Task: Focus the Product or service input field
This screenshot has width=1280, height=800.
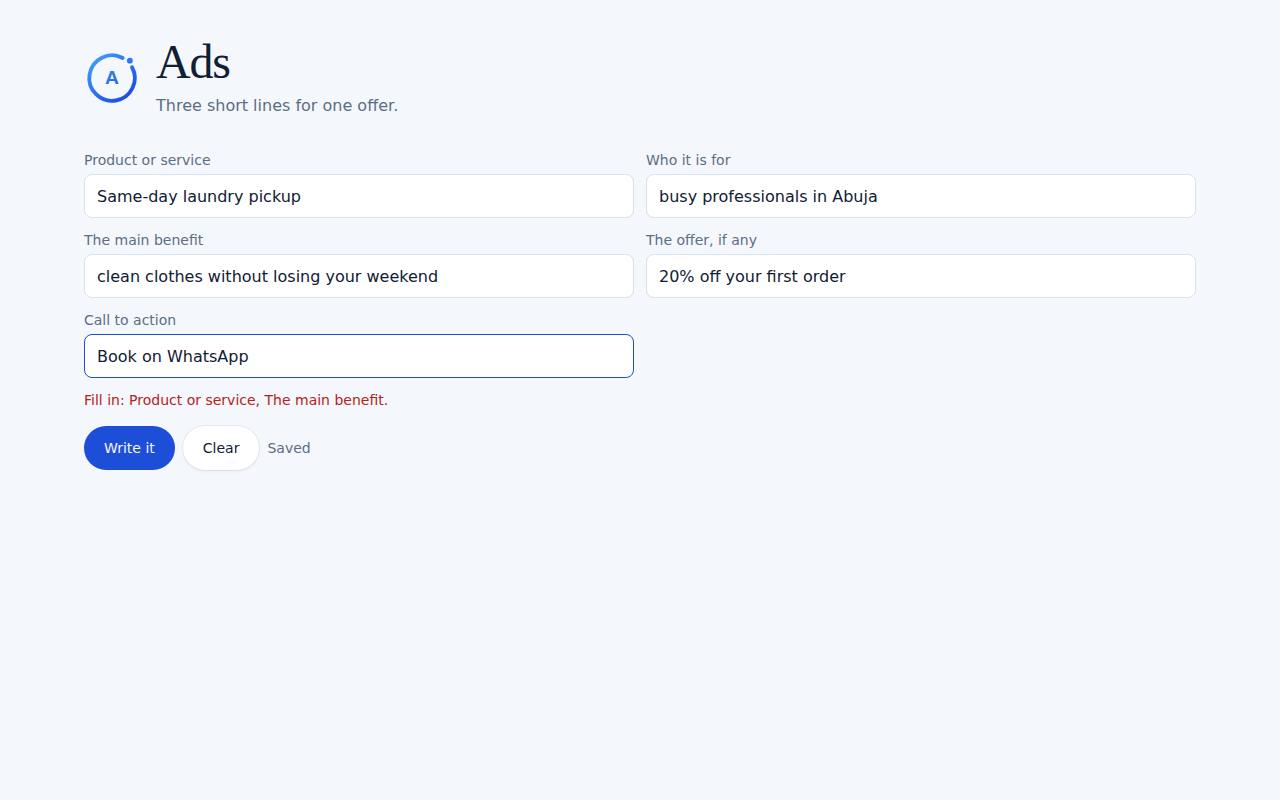Action: (x=359, y=196)
